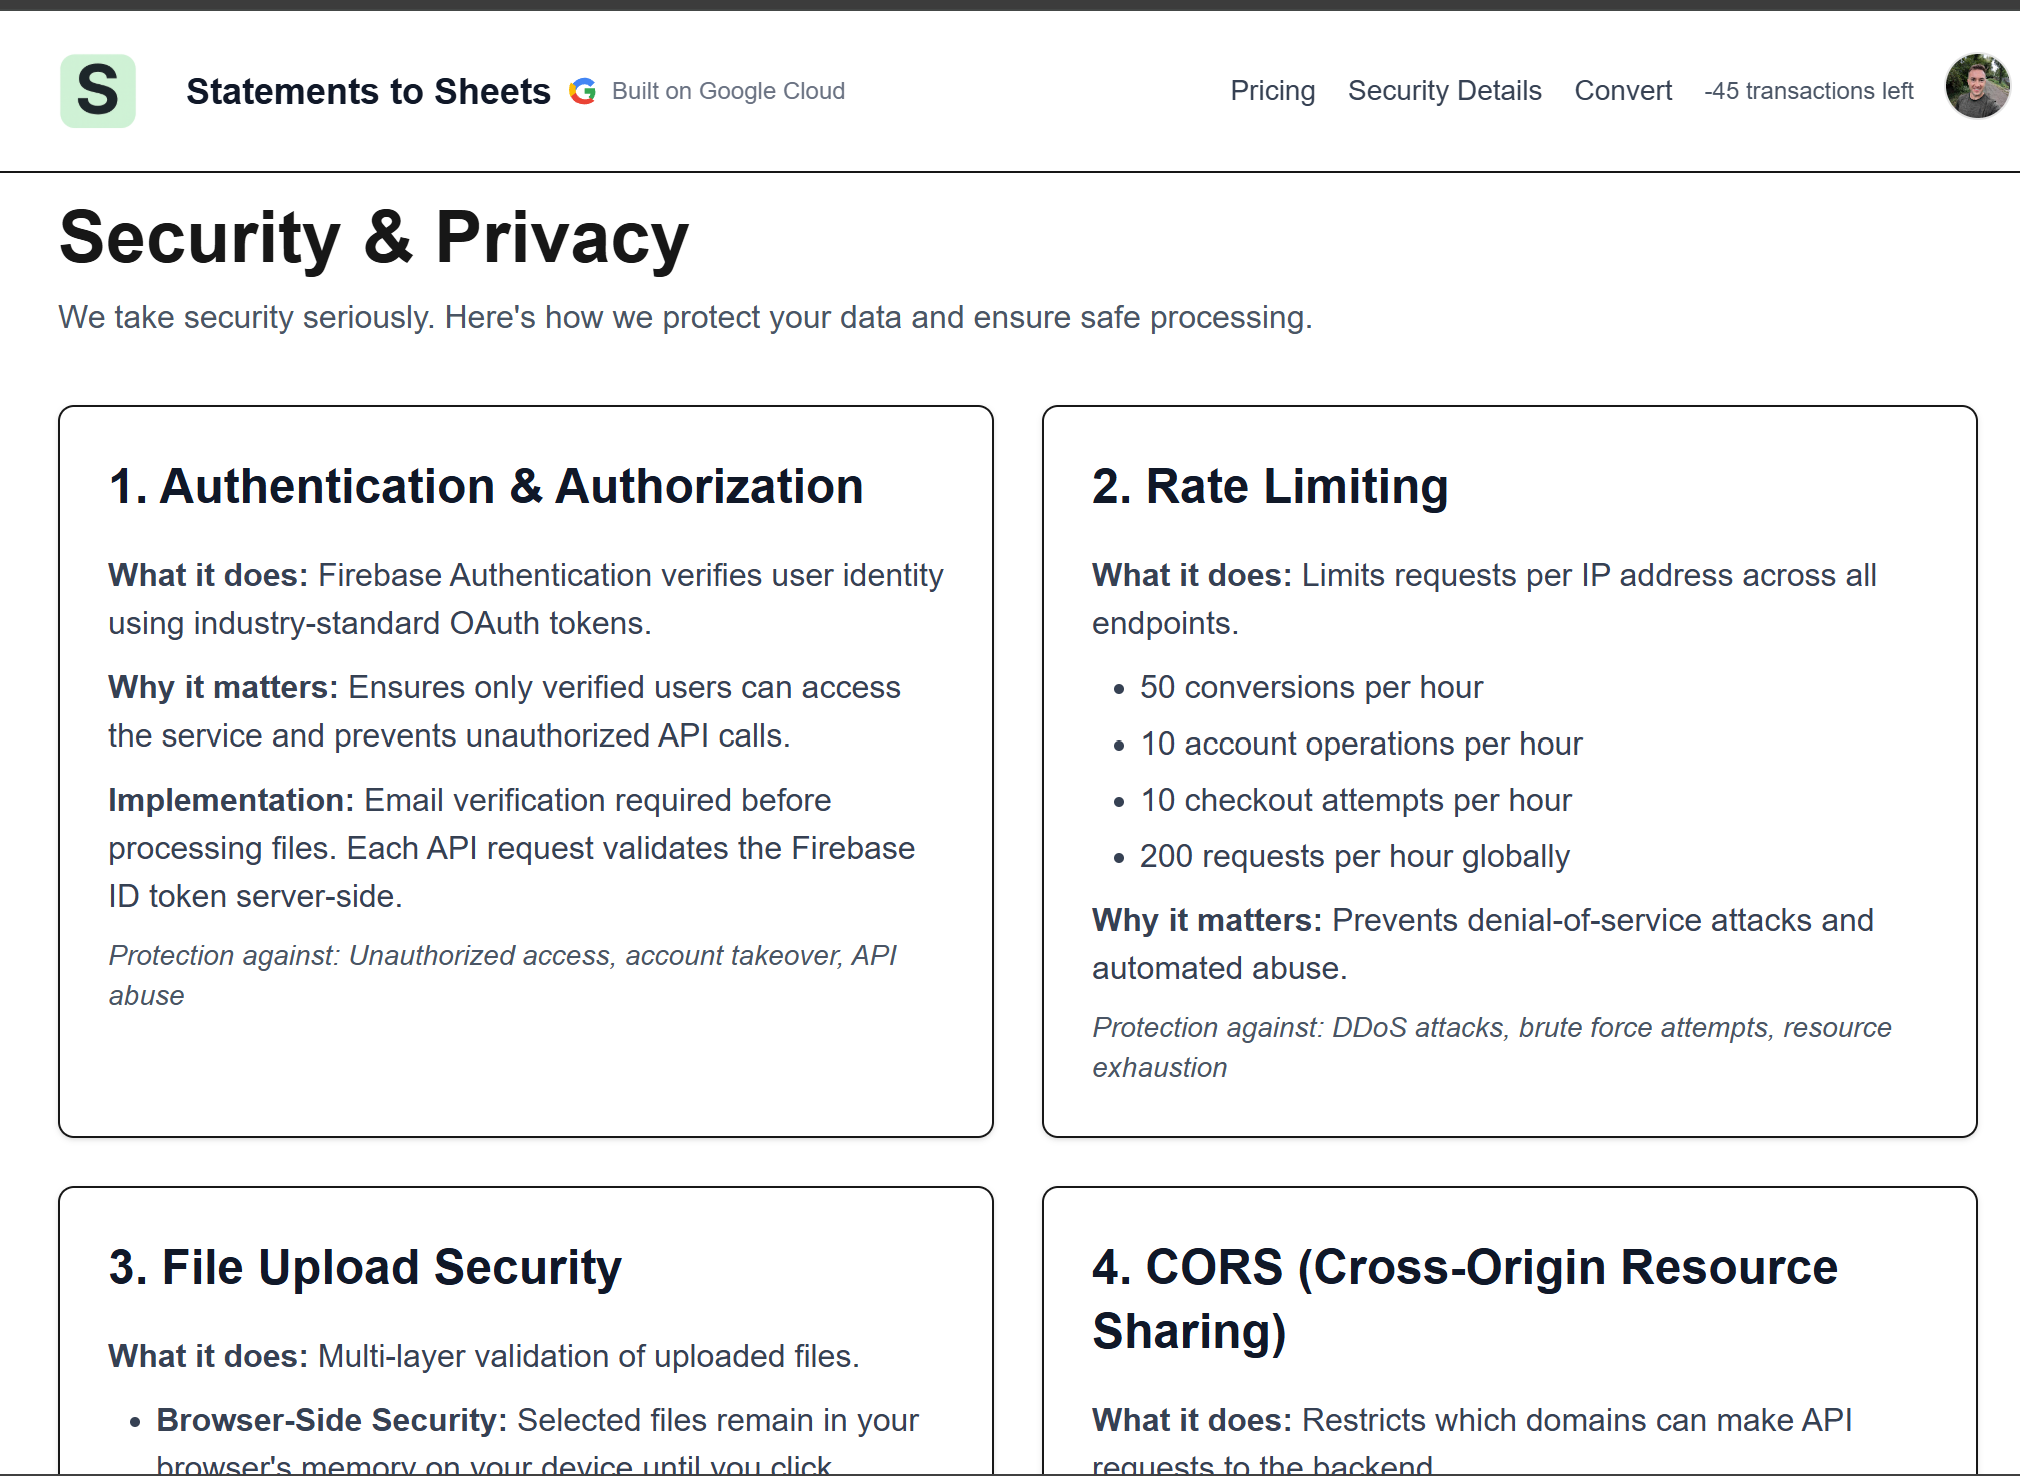Click the File Upload Security heading
The width and height of the screenshot is (2020, 1476).
(365, 1267)
